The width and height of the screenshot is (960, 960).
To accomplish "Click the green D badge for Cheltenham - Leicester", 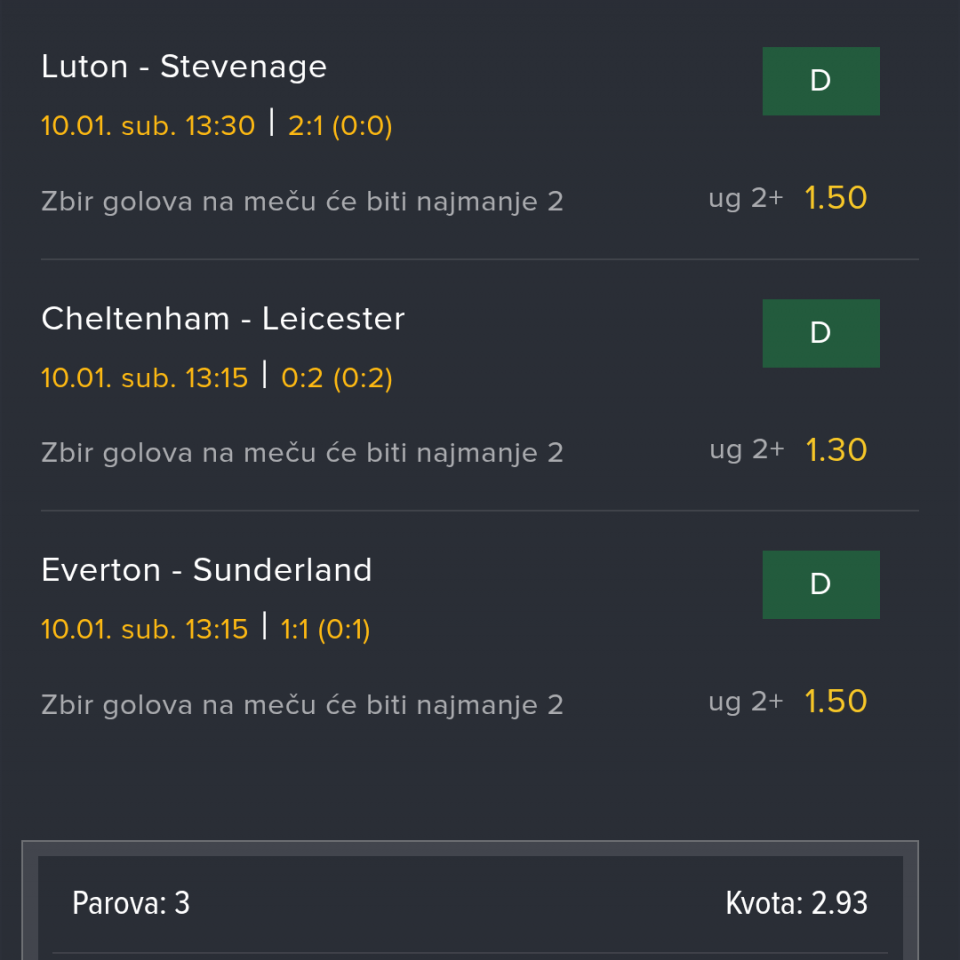I will [x=820, y=333].
